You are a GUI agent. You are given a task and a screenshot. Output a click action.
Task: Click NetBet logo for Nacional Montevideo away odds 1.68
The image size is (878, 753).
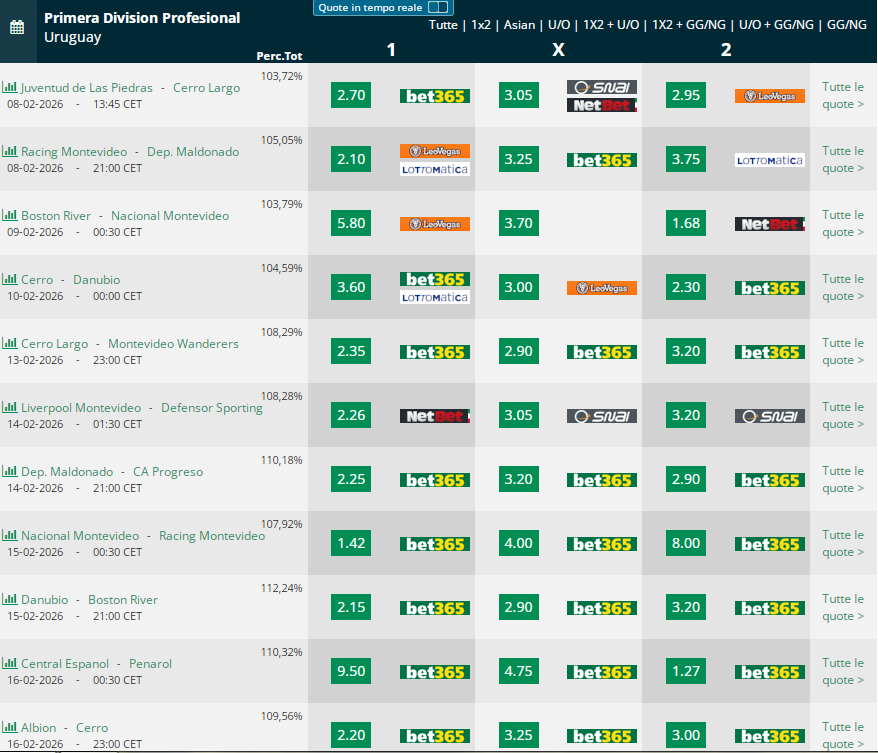pyautogui.click(x=769, y=224)
